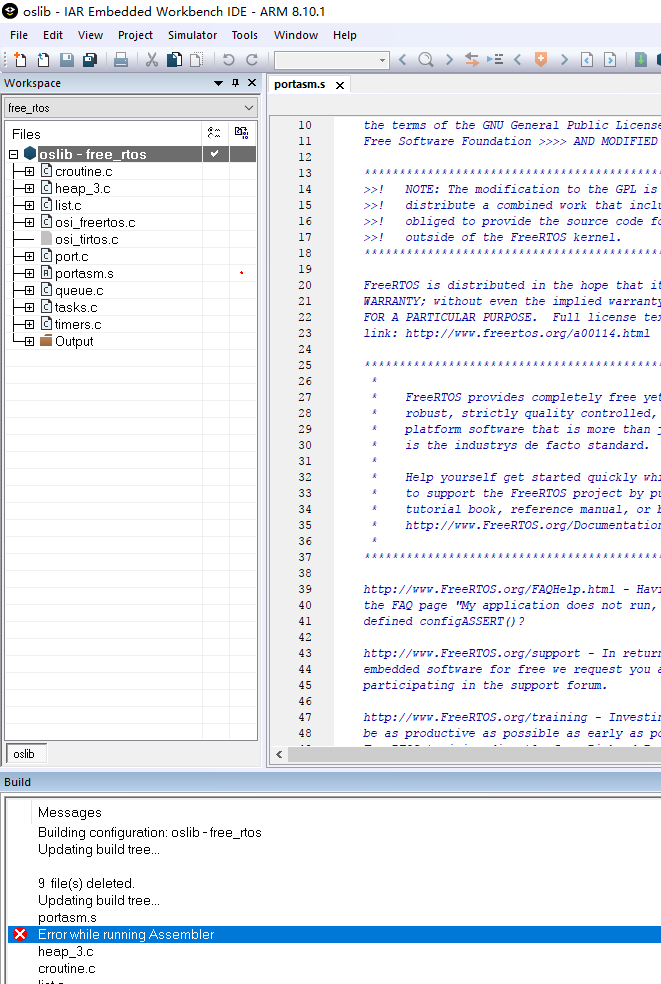This screenshot has height=984, width=661.
Task: Click build status column header icon
Action: coord(214,132)
